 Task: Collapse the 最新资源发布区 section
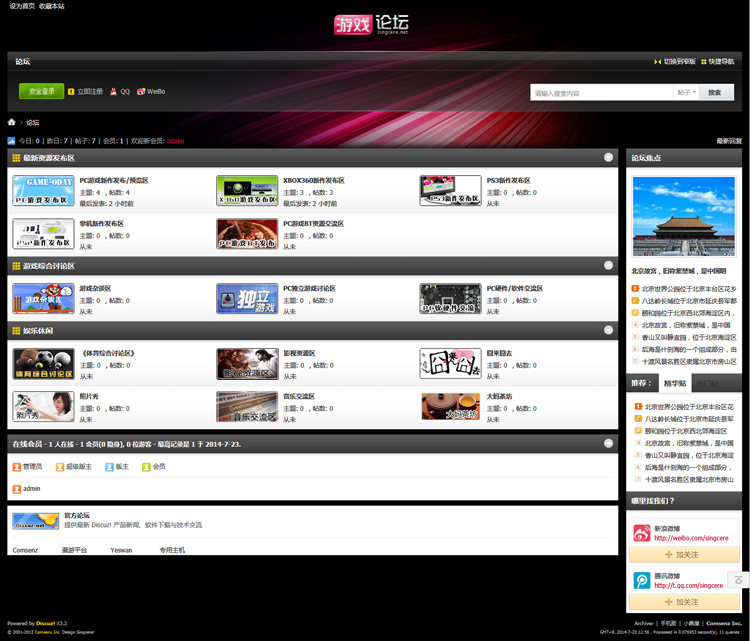pos(609,158)
